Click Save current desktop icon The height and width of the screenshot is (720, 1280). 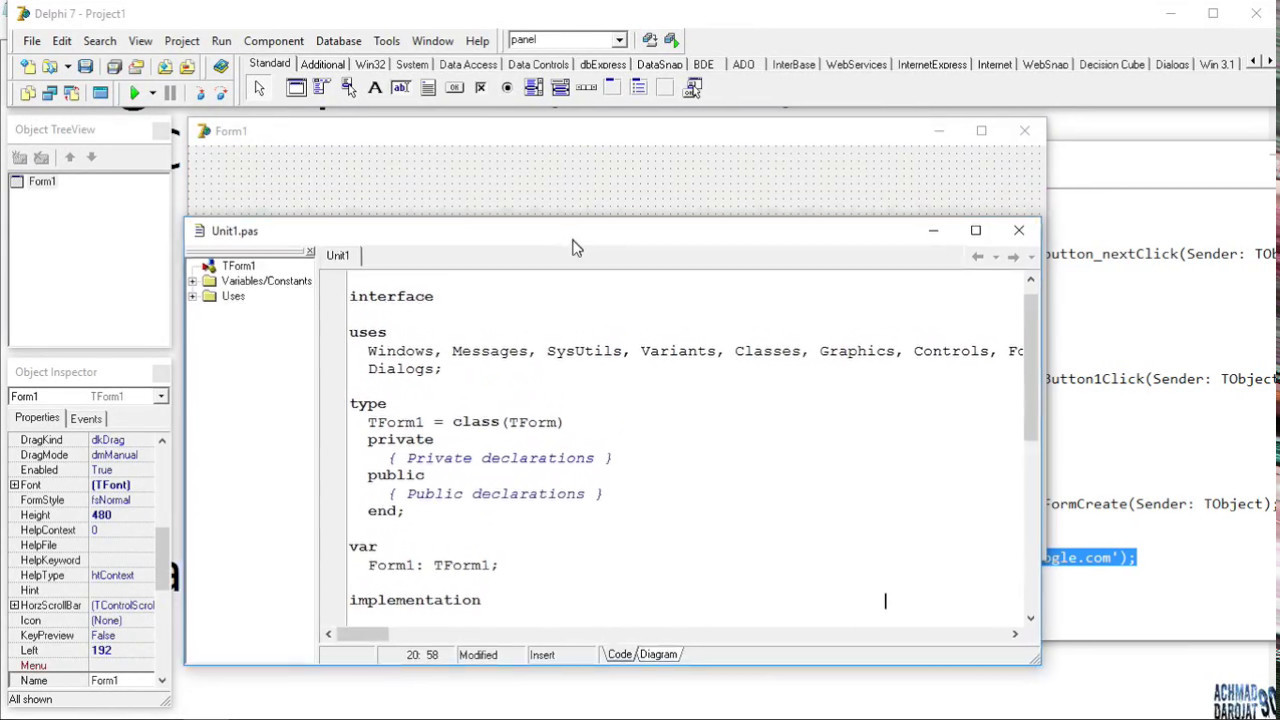[x=650, y=40]
